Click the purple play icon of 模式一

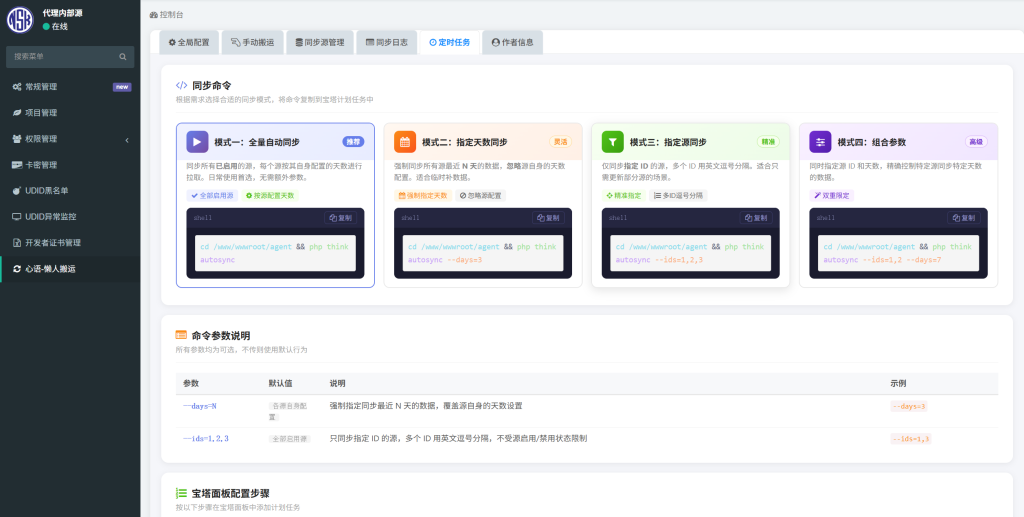197,142
